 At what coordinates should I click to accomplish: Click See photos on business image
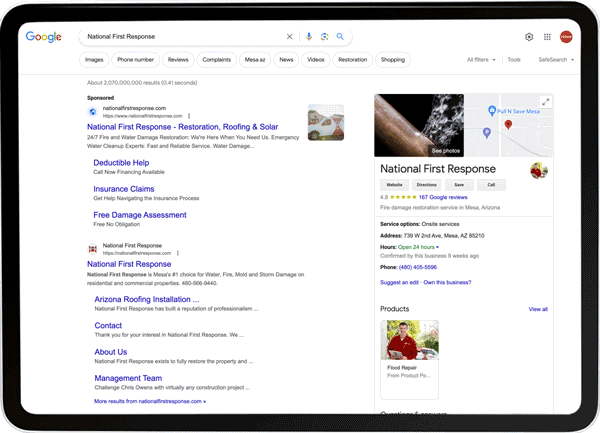pos(445,151)
